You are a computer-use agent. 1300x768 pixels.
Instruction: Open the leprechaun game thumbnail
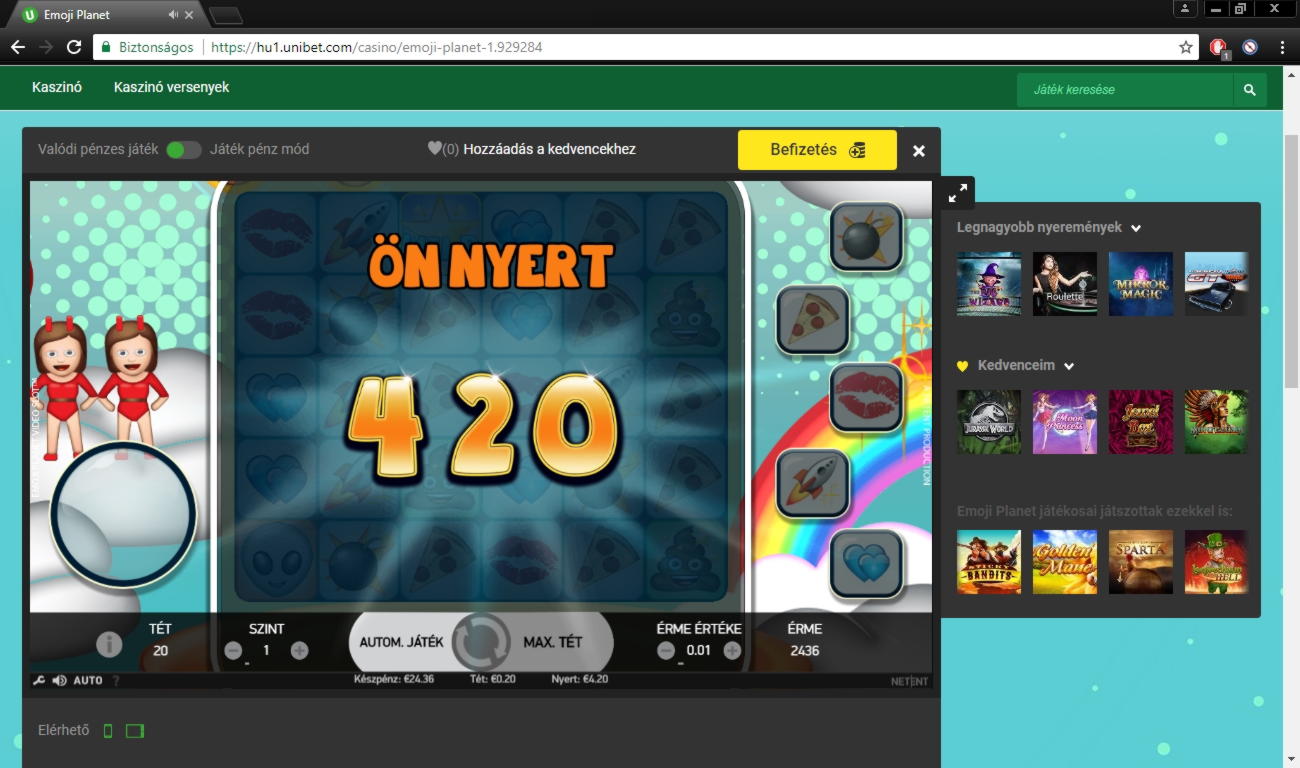click(x=1216, y=562)
